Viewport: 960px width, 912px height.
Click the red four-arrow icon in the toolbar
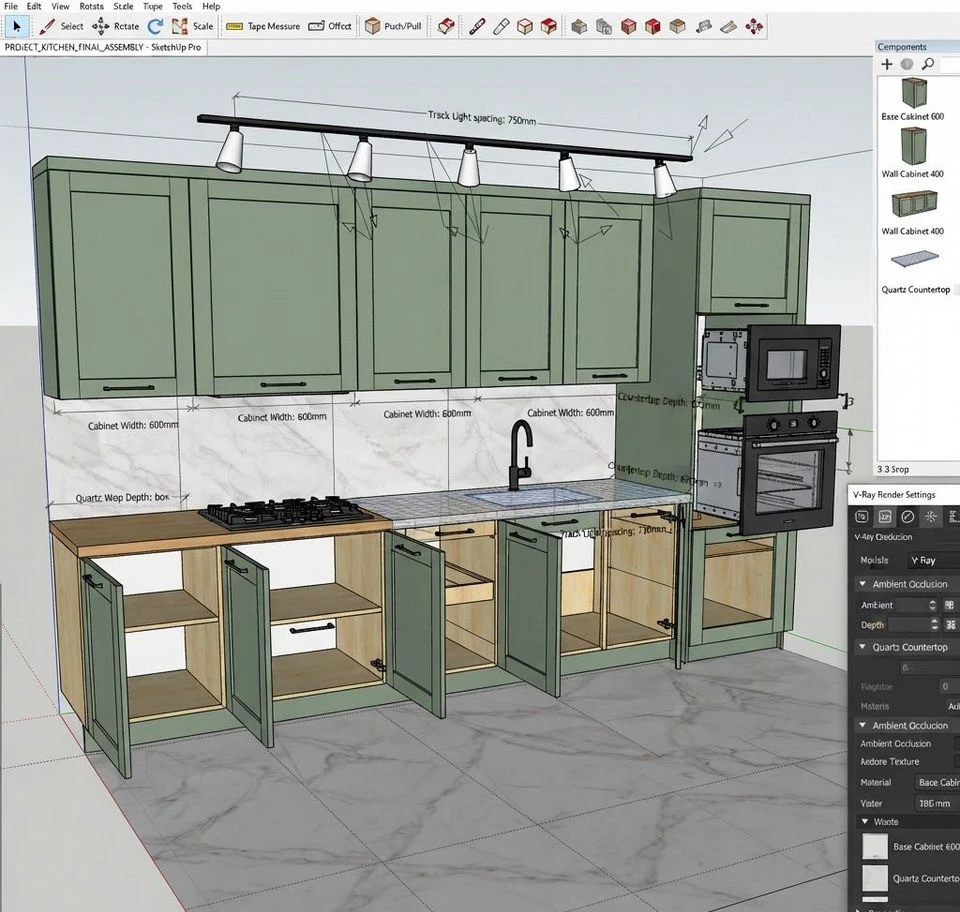(754, 26)
